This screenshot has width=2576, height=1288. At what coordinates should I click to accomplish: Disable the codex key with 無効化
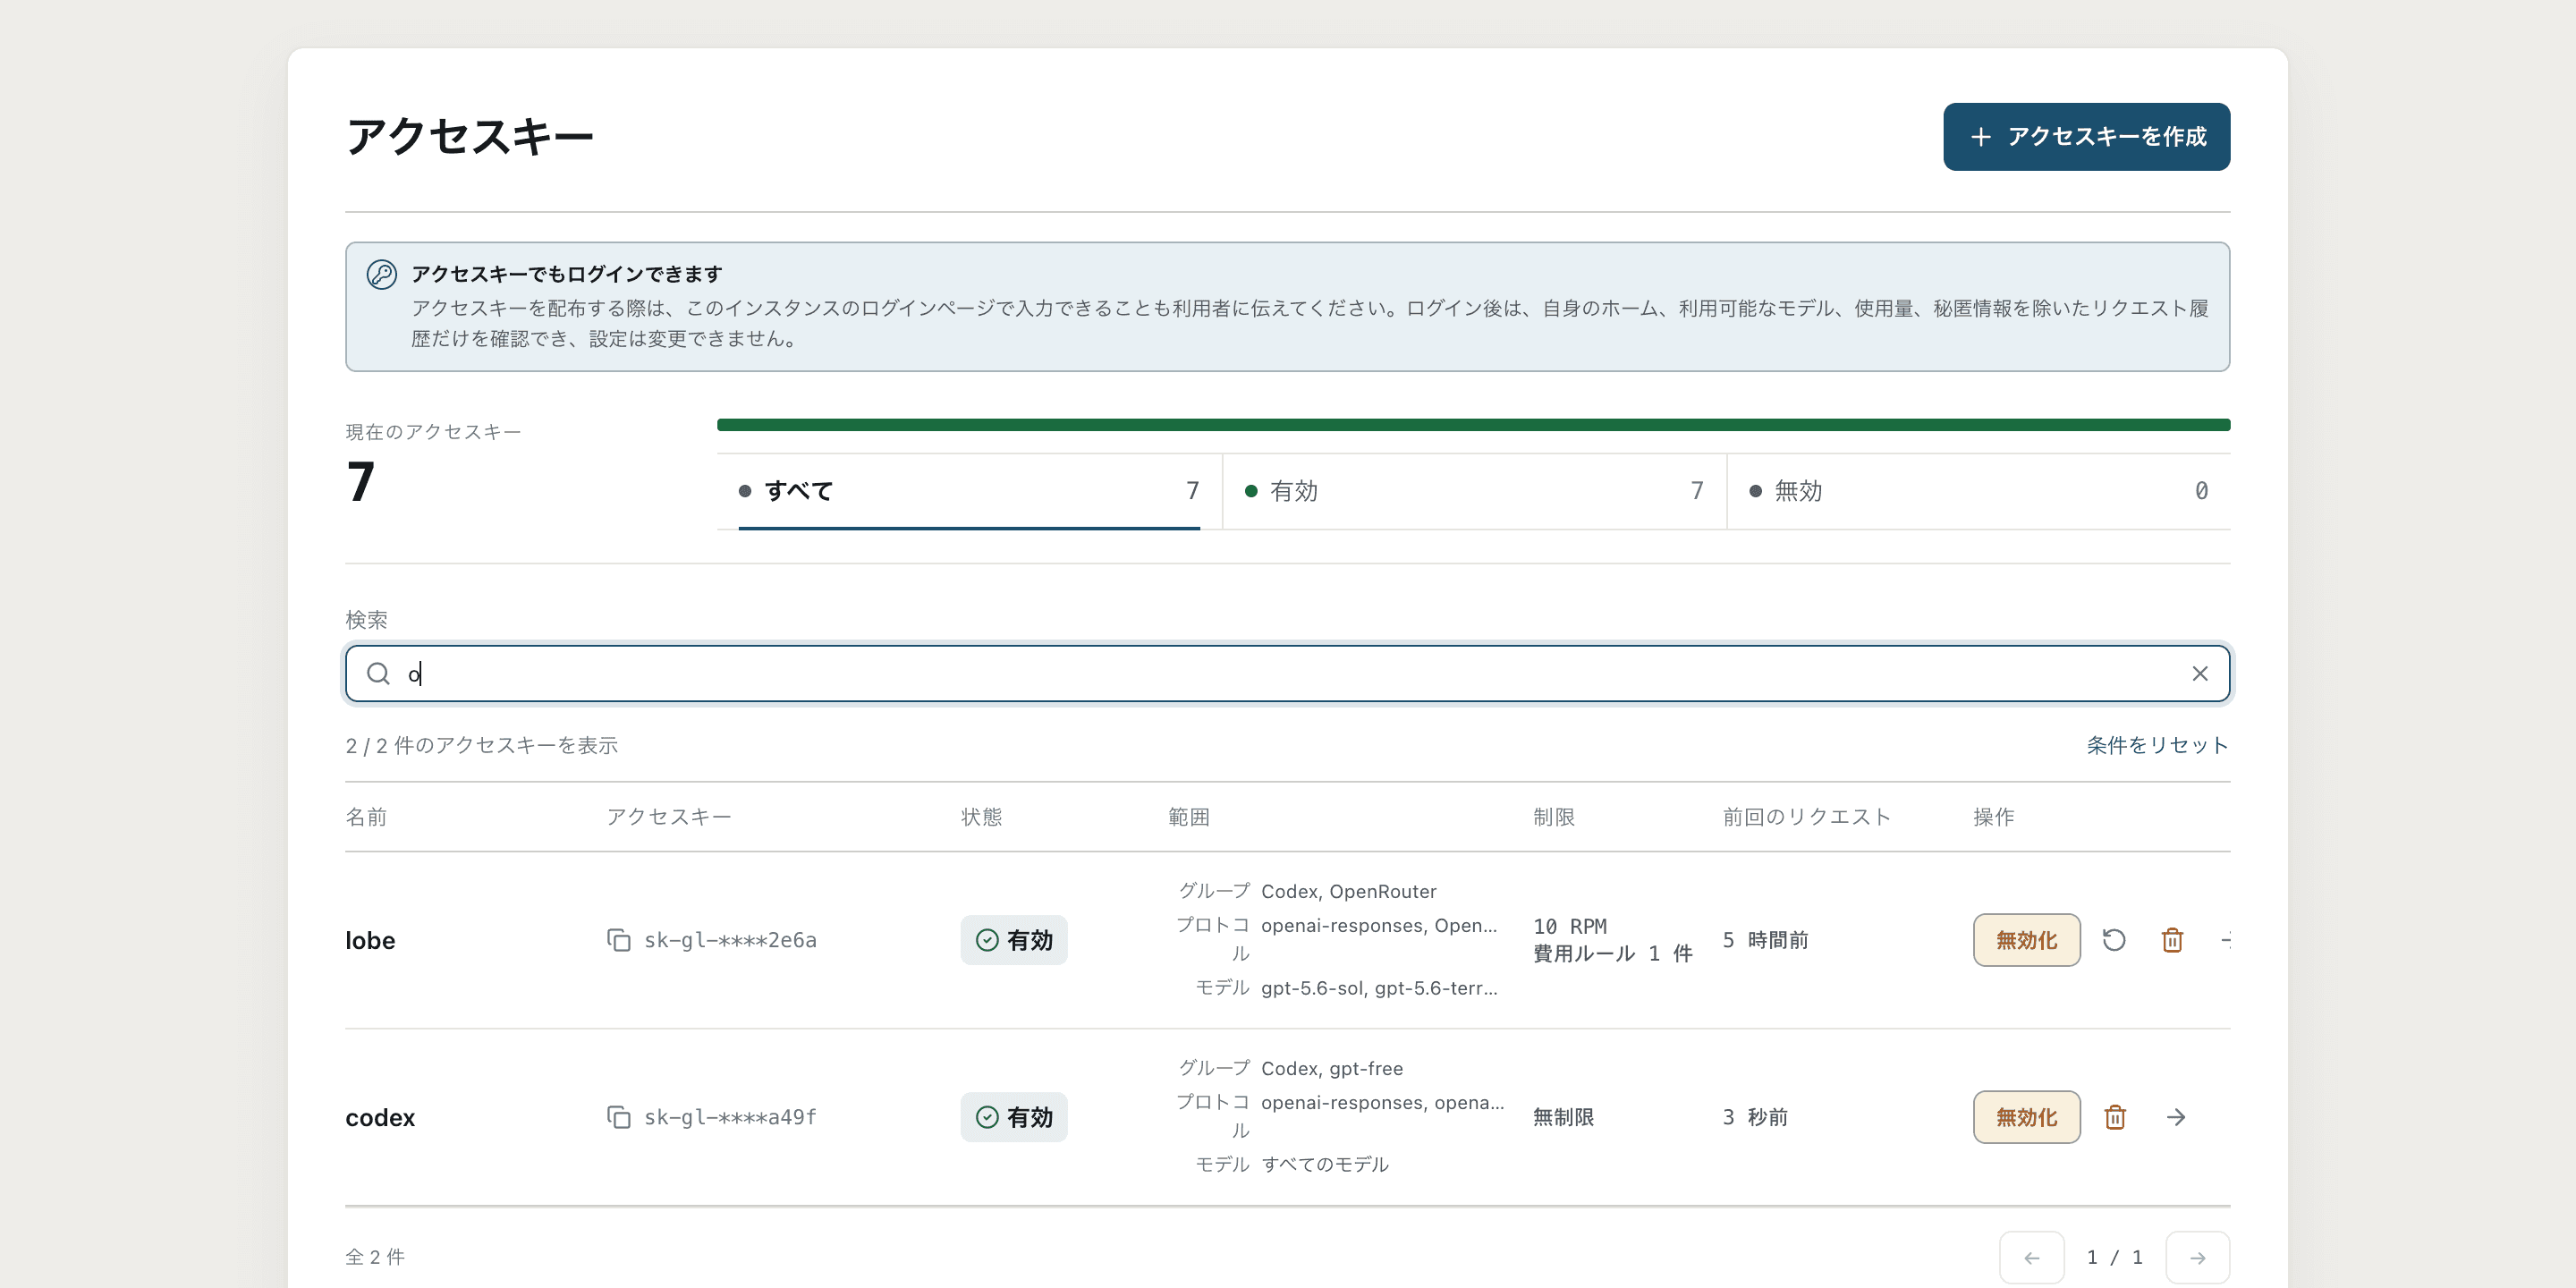point(2026,1117)
